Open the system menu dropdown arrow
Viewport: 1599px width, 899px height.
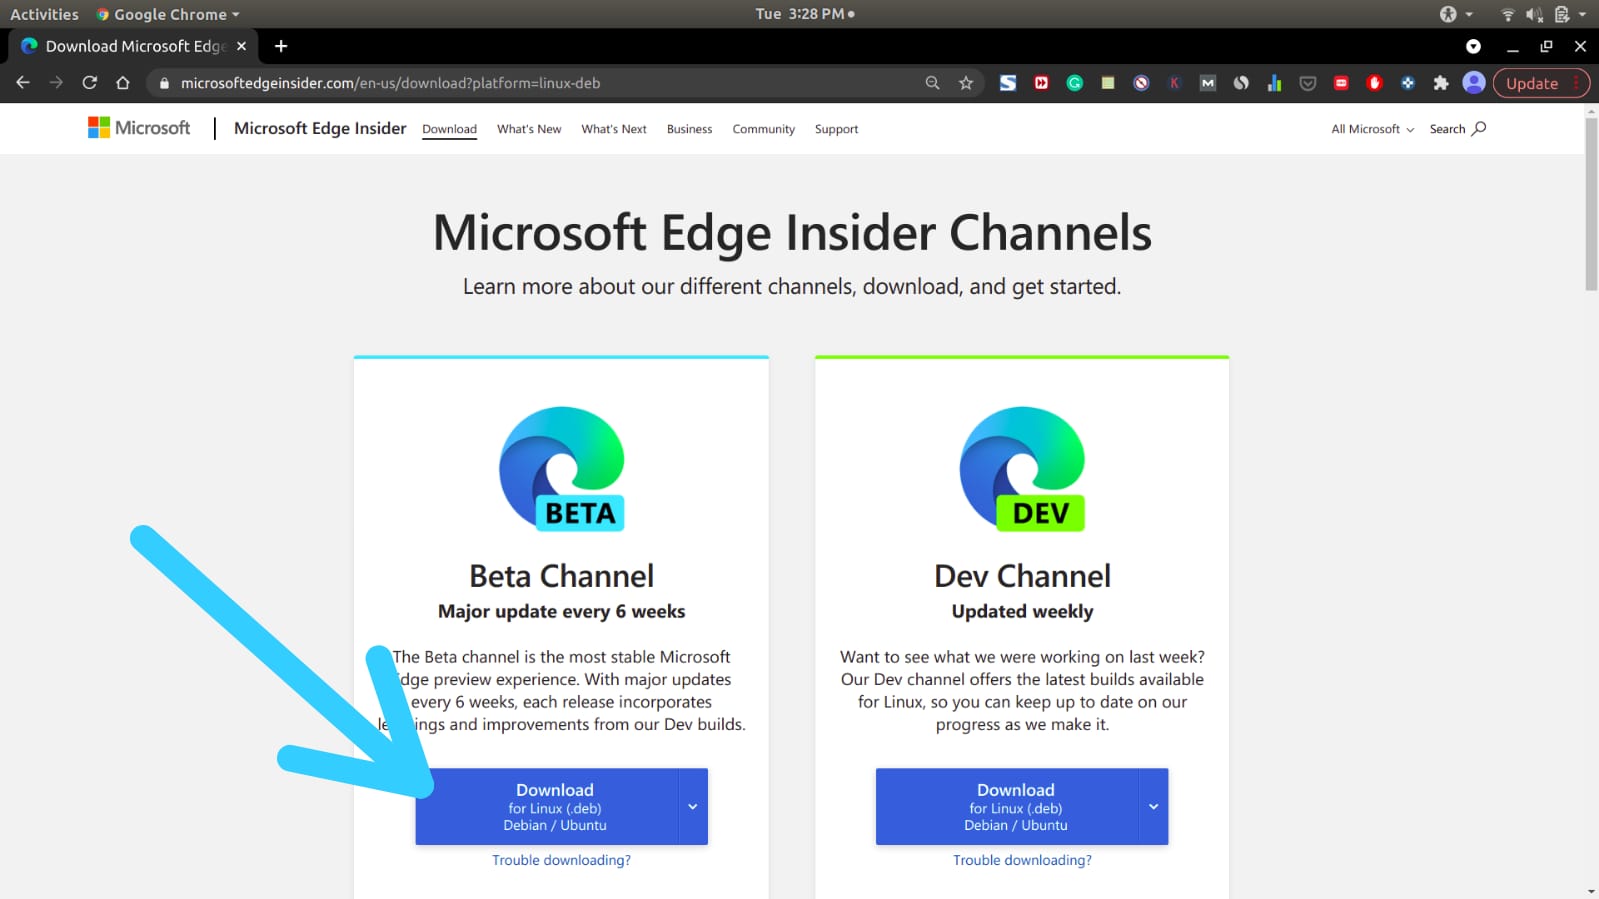1583,14
